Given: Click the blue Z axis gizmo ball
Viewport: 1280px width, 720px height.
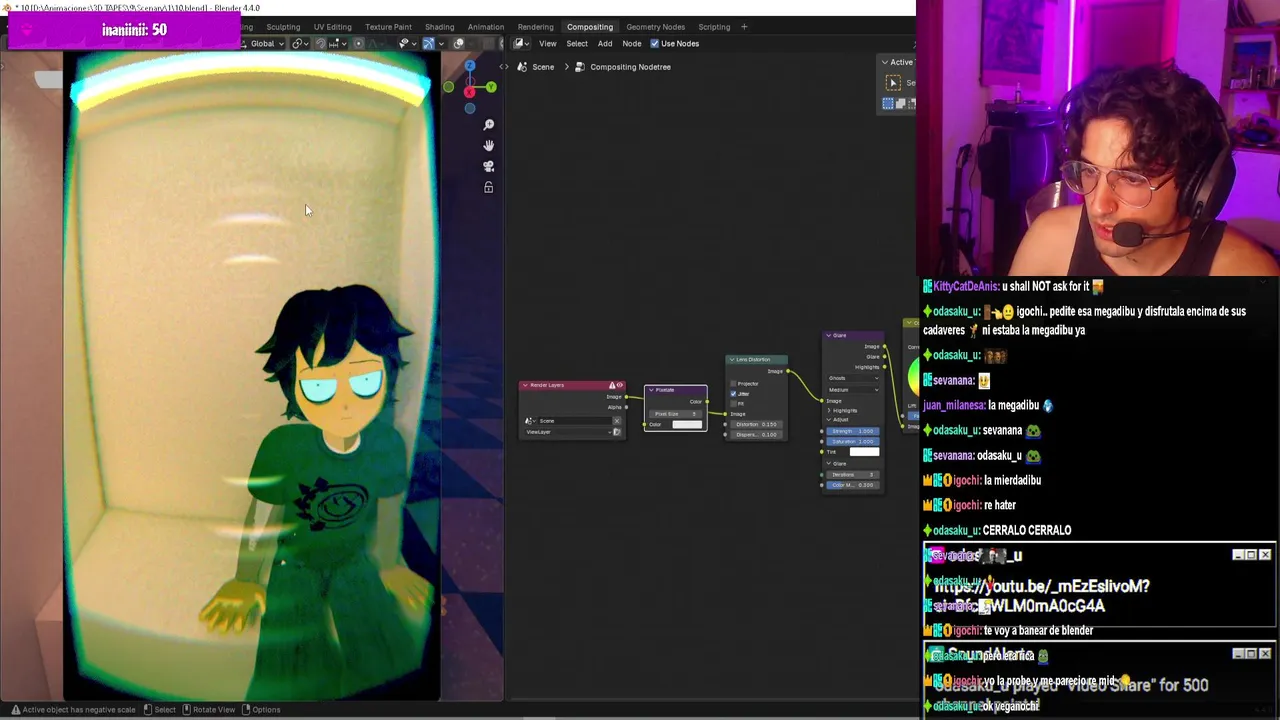Looking at the screenshot, I should coord(470,65).
